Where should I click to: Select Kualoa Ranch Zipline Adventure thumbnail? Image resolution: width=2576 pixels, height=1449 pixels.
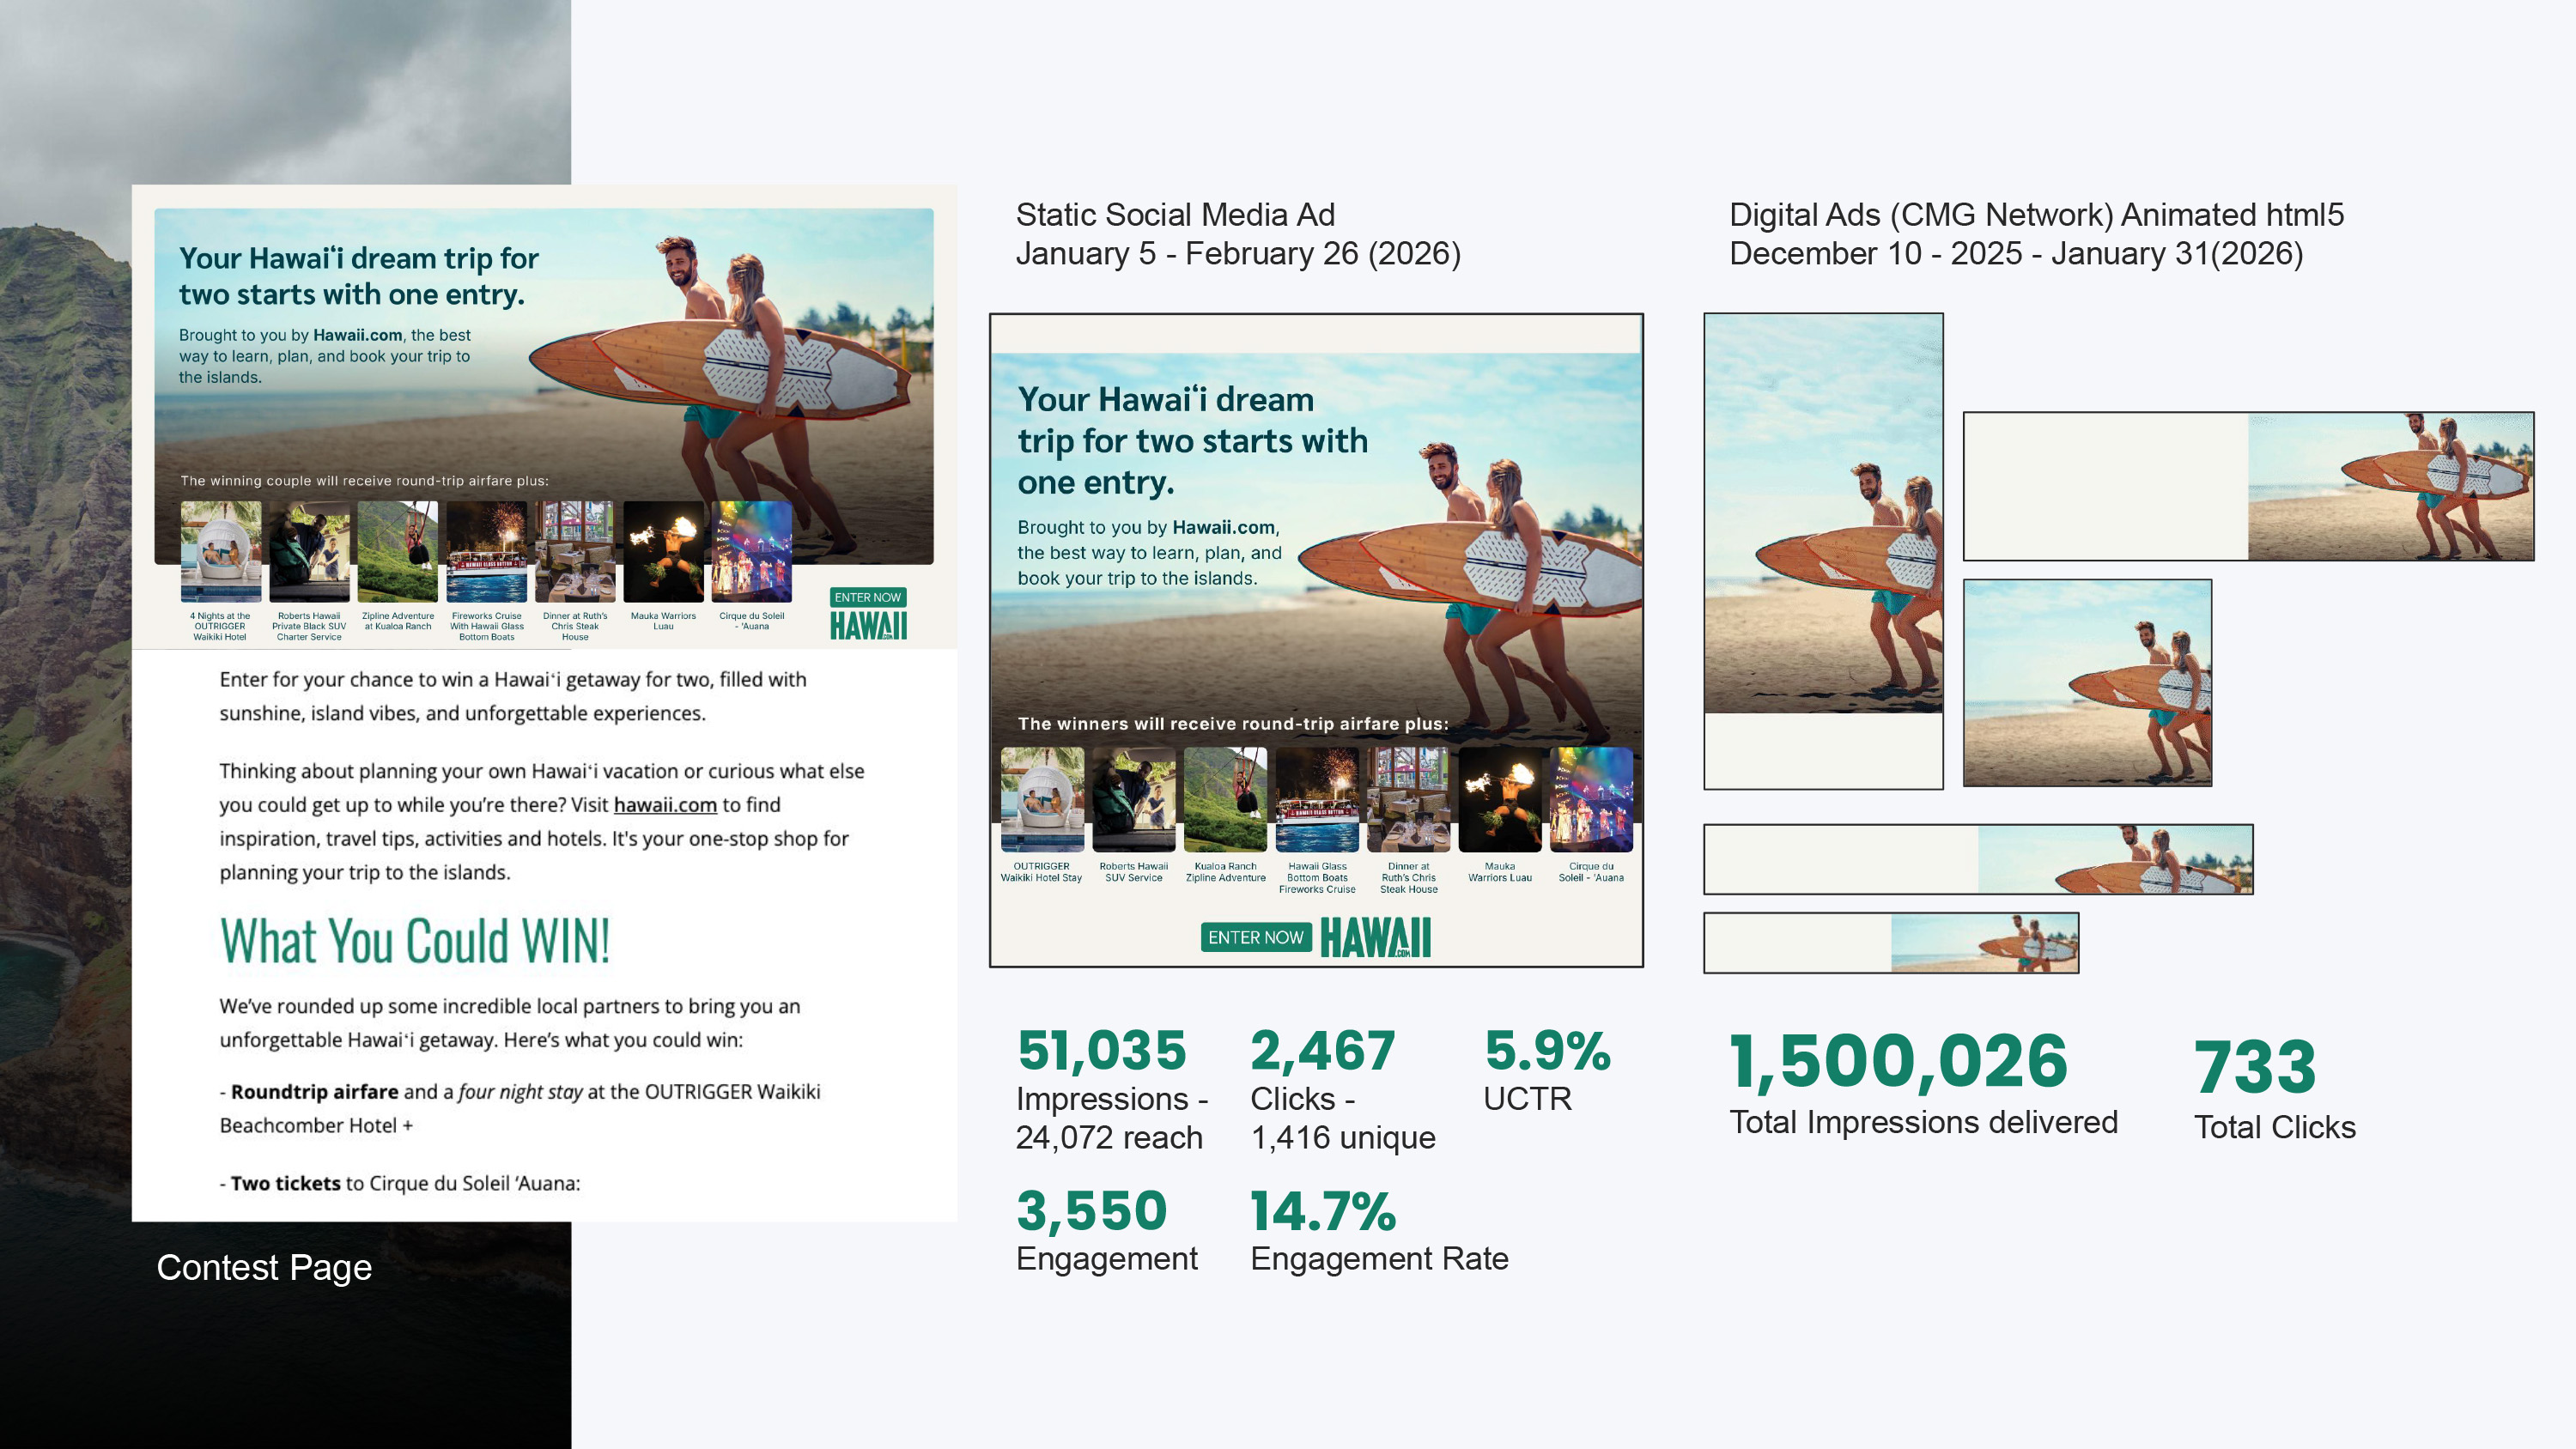click(1225, 799)
